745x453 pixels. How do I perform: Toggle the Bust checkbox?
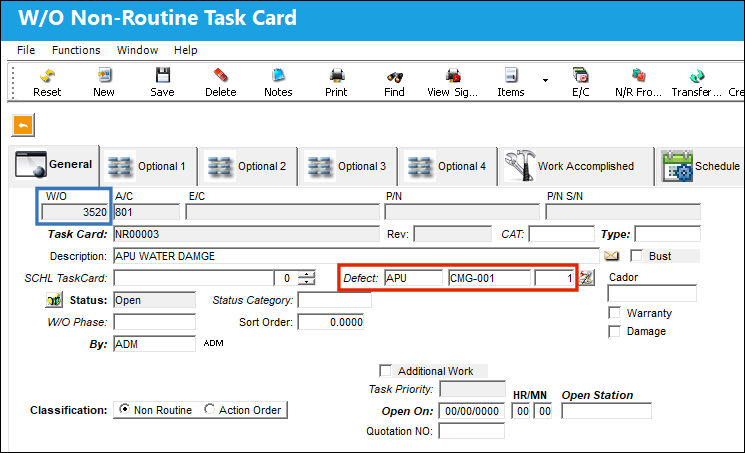(637, 256)
